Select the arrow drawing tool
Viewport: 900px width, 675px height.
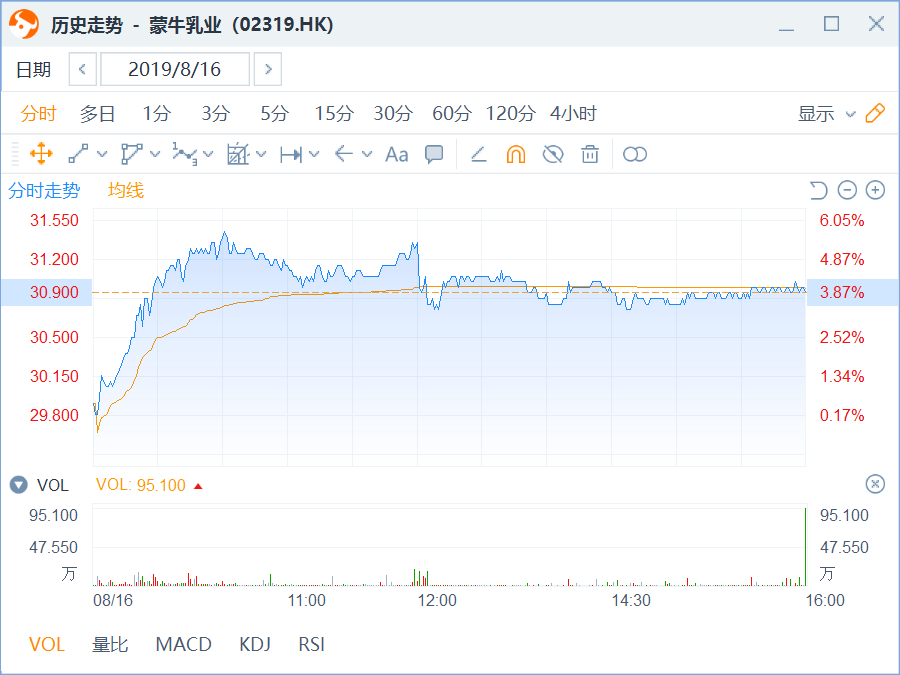point(343,154)
